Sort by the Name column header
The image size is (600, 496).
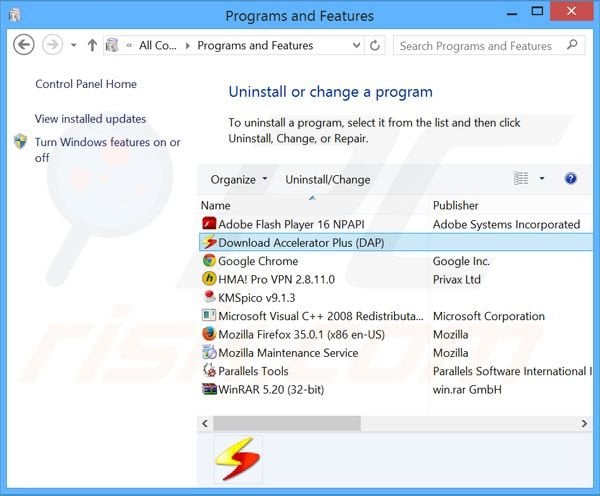coord(314,205)
